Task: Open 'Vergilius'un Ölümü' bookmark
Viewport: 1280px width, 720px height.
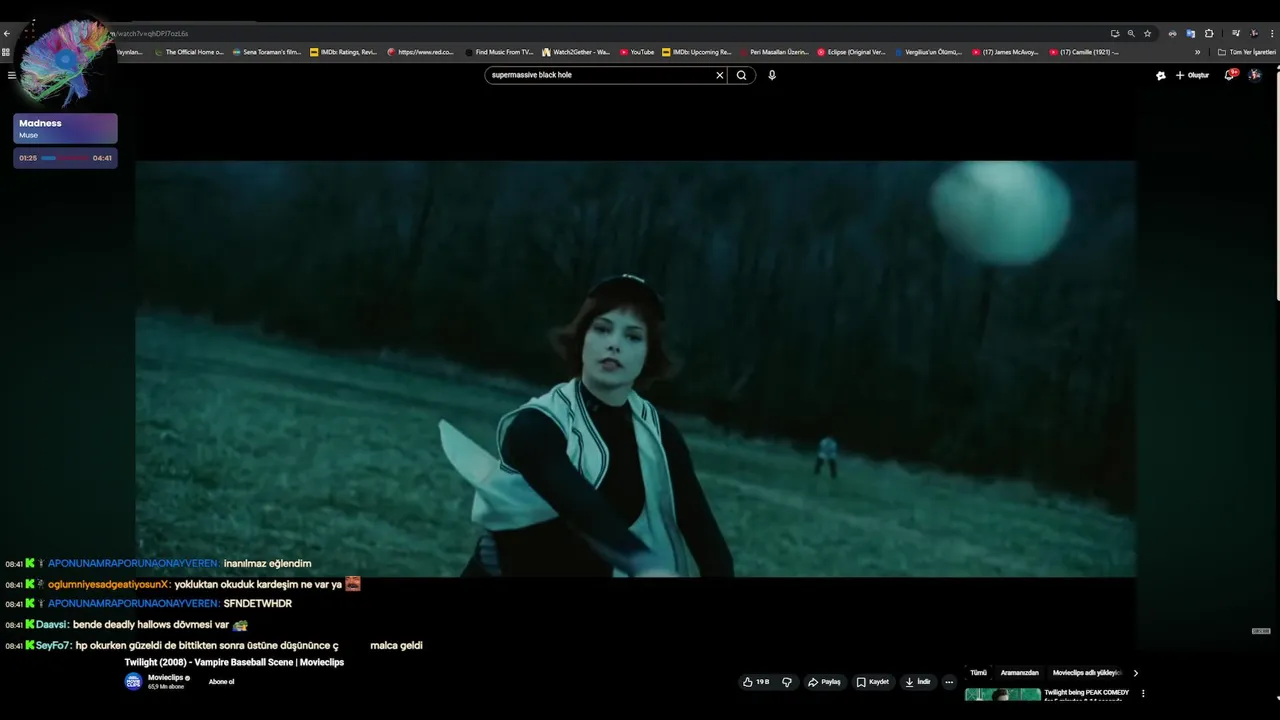Action: point(928,52)
